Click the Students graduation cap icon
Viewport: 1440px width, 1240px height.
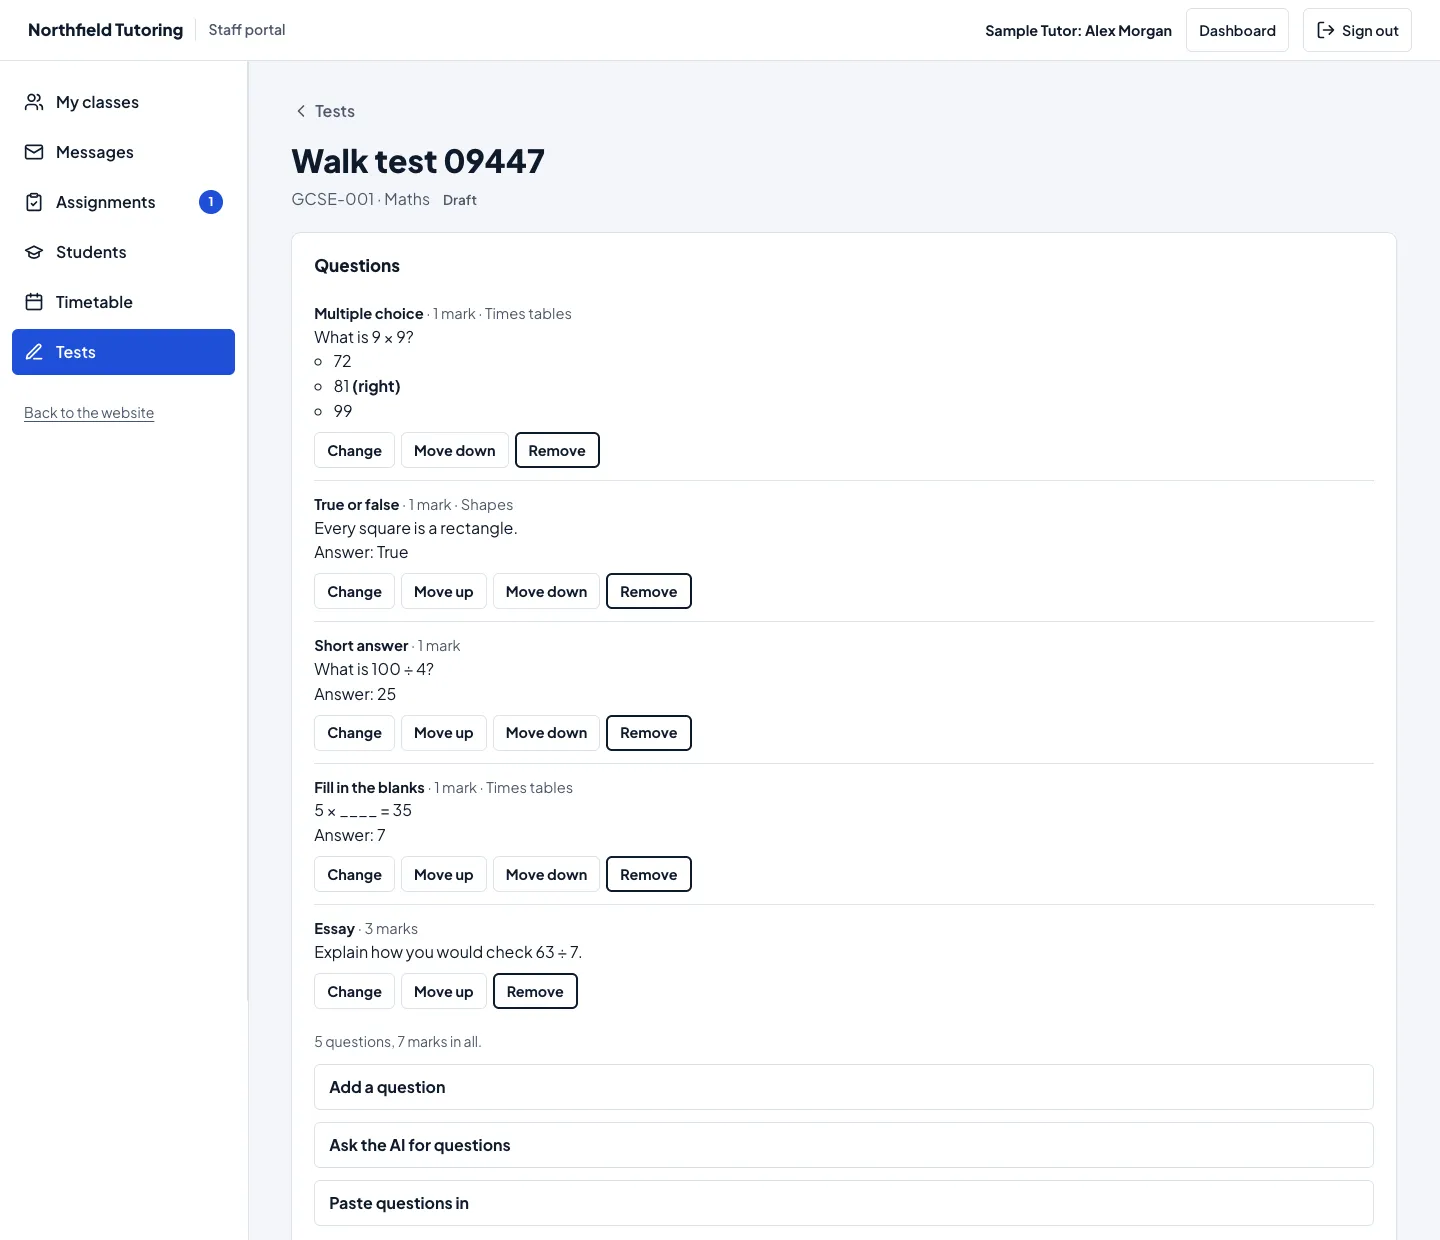coord(34,252)
